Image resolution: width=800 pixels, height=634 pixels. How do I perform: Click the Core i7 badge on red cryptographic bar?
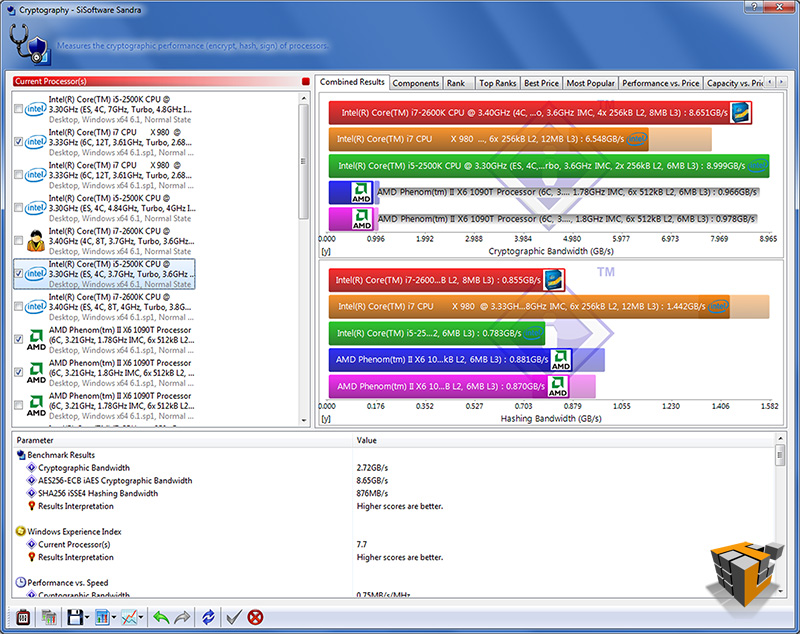click(740, 113)
